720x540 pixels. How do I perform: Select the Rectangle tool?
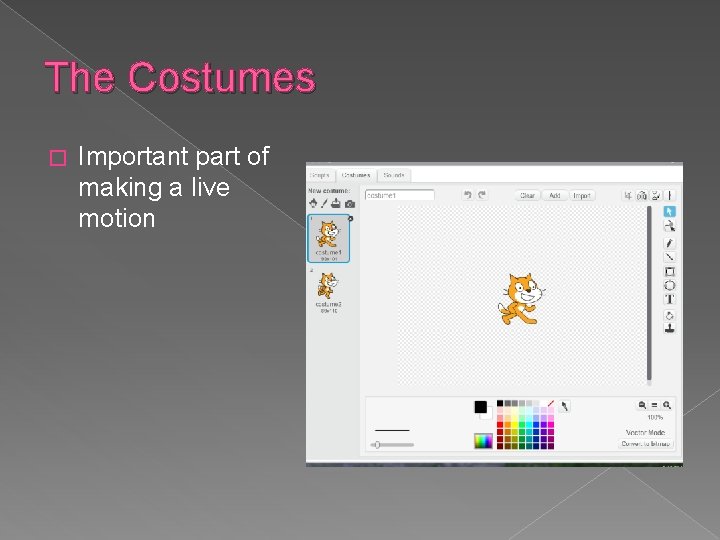669,271
